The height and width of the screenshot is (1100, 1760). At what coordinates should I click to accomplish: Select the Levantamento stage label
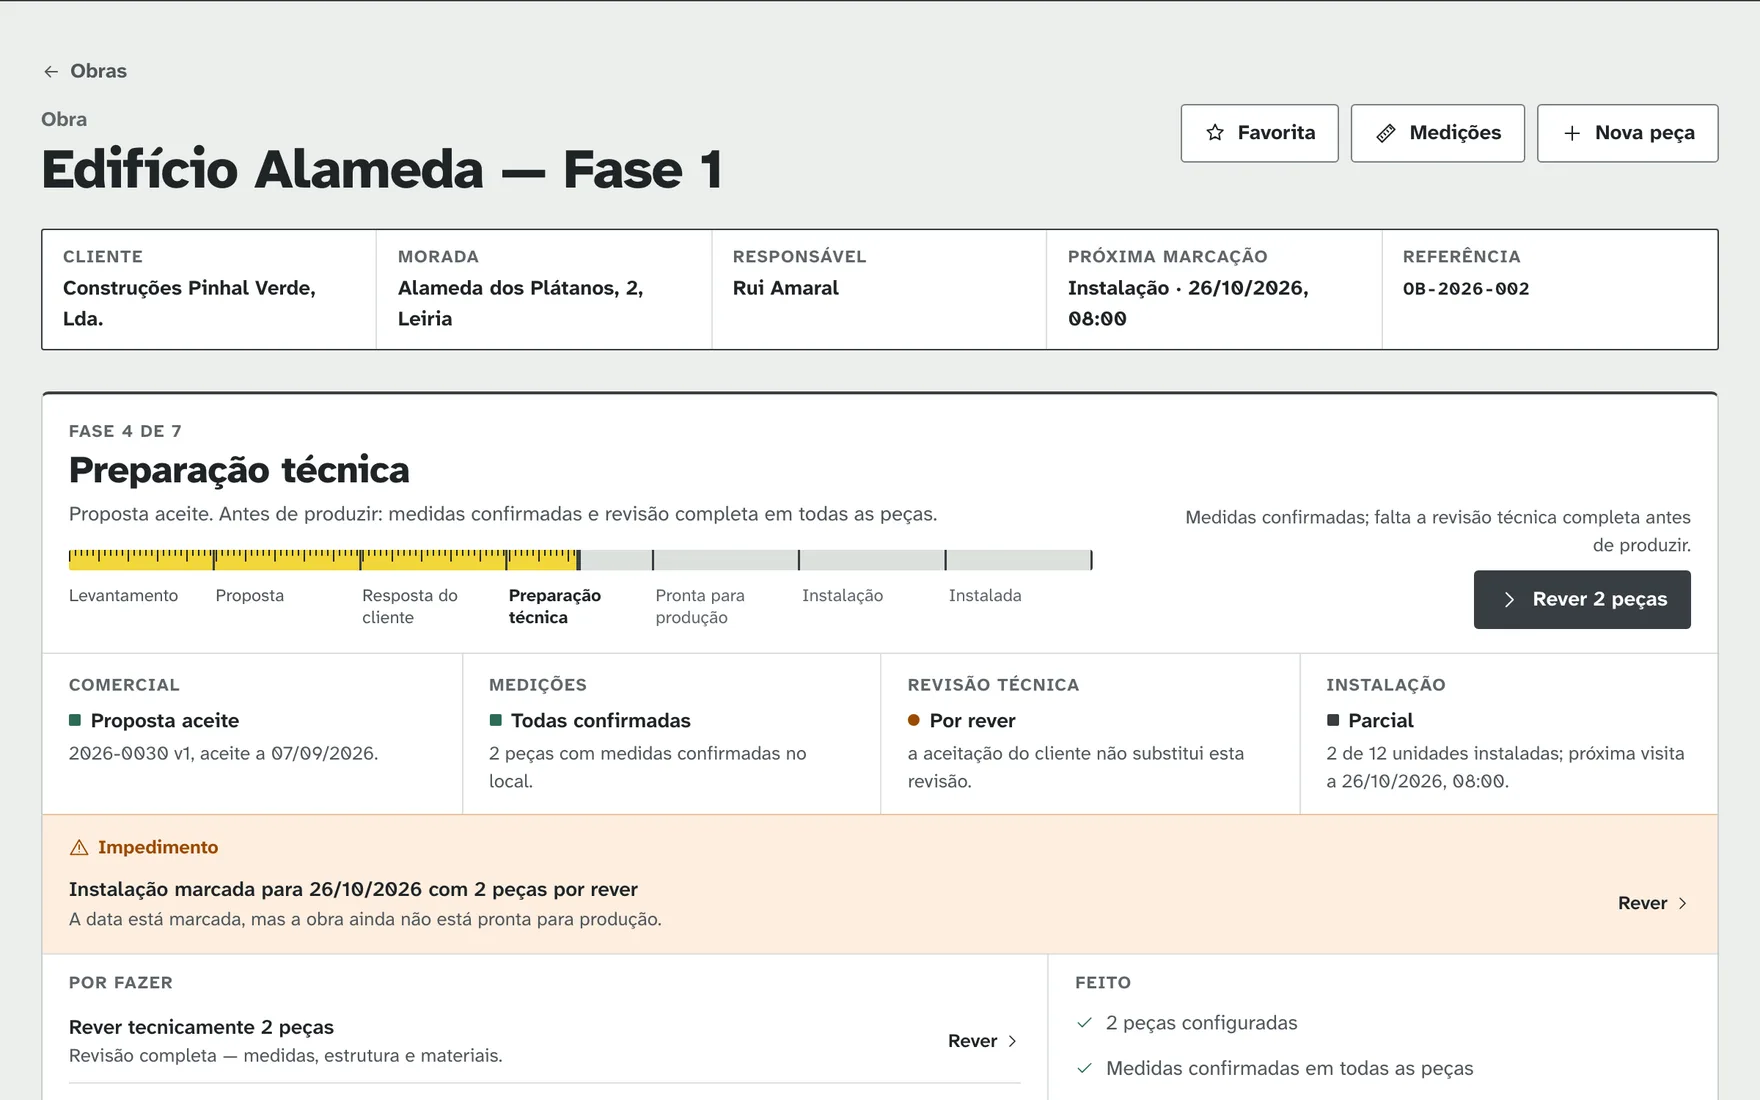[123, 595]
